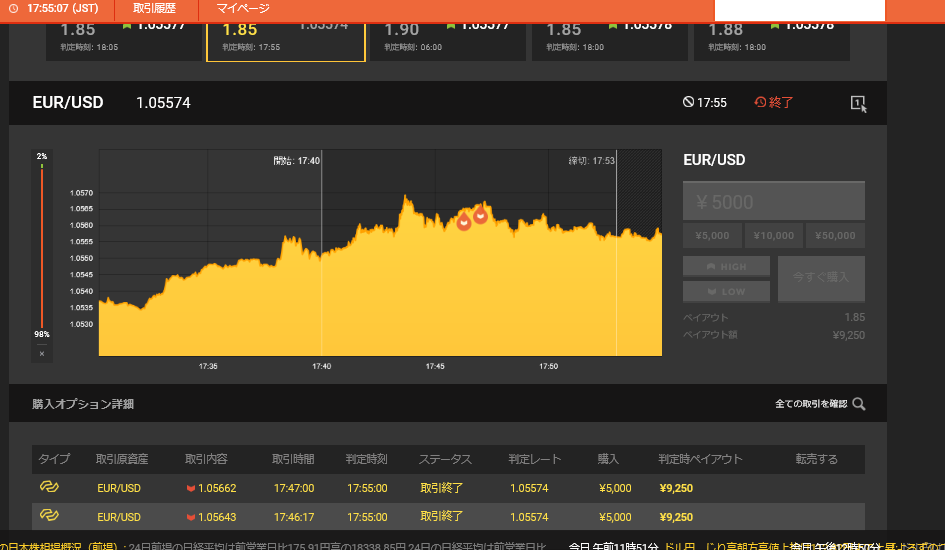Click the red sentiment slider bar left of the chart

(x=42, y=245)
